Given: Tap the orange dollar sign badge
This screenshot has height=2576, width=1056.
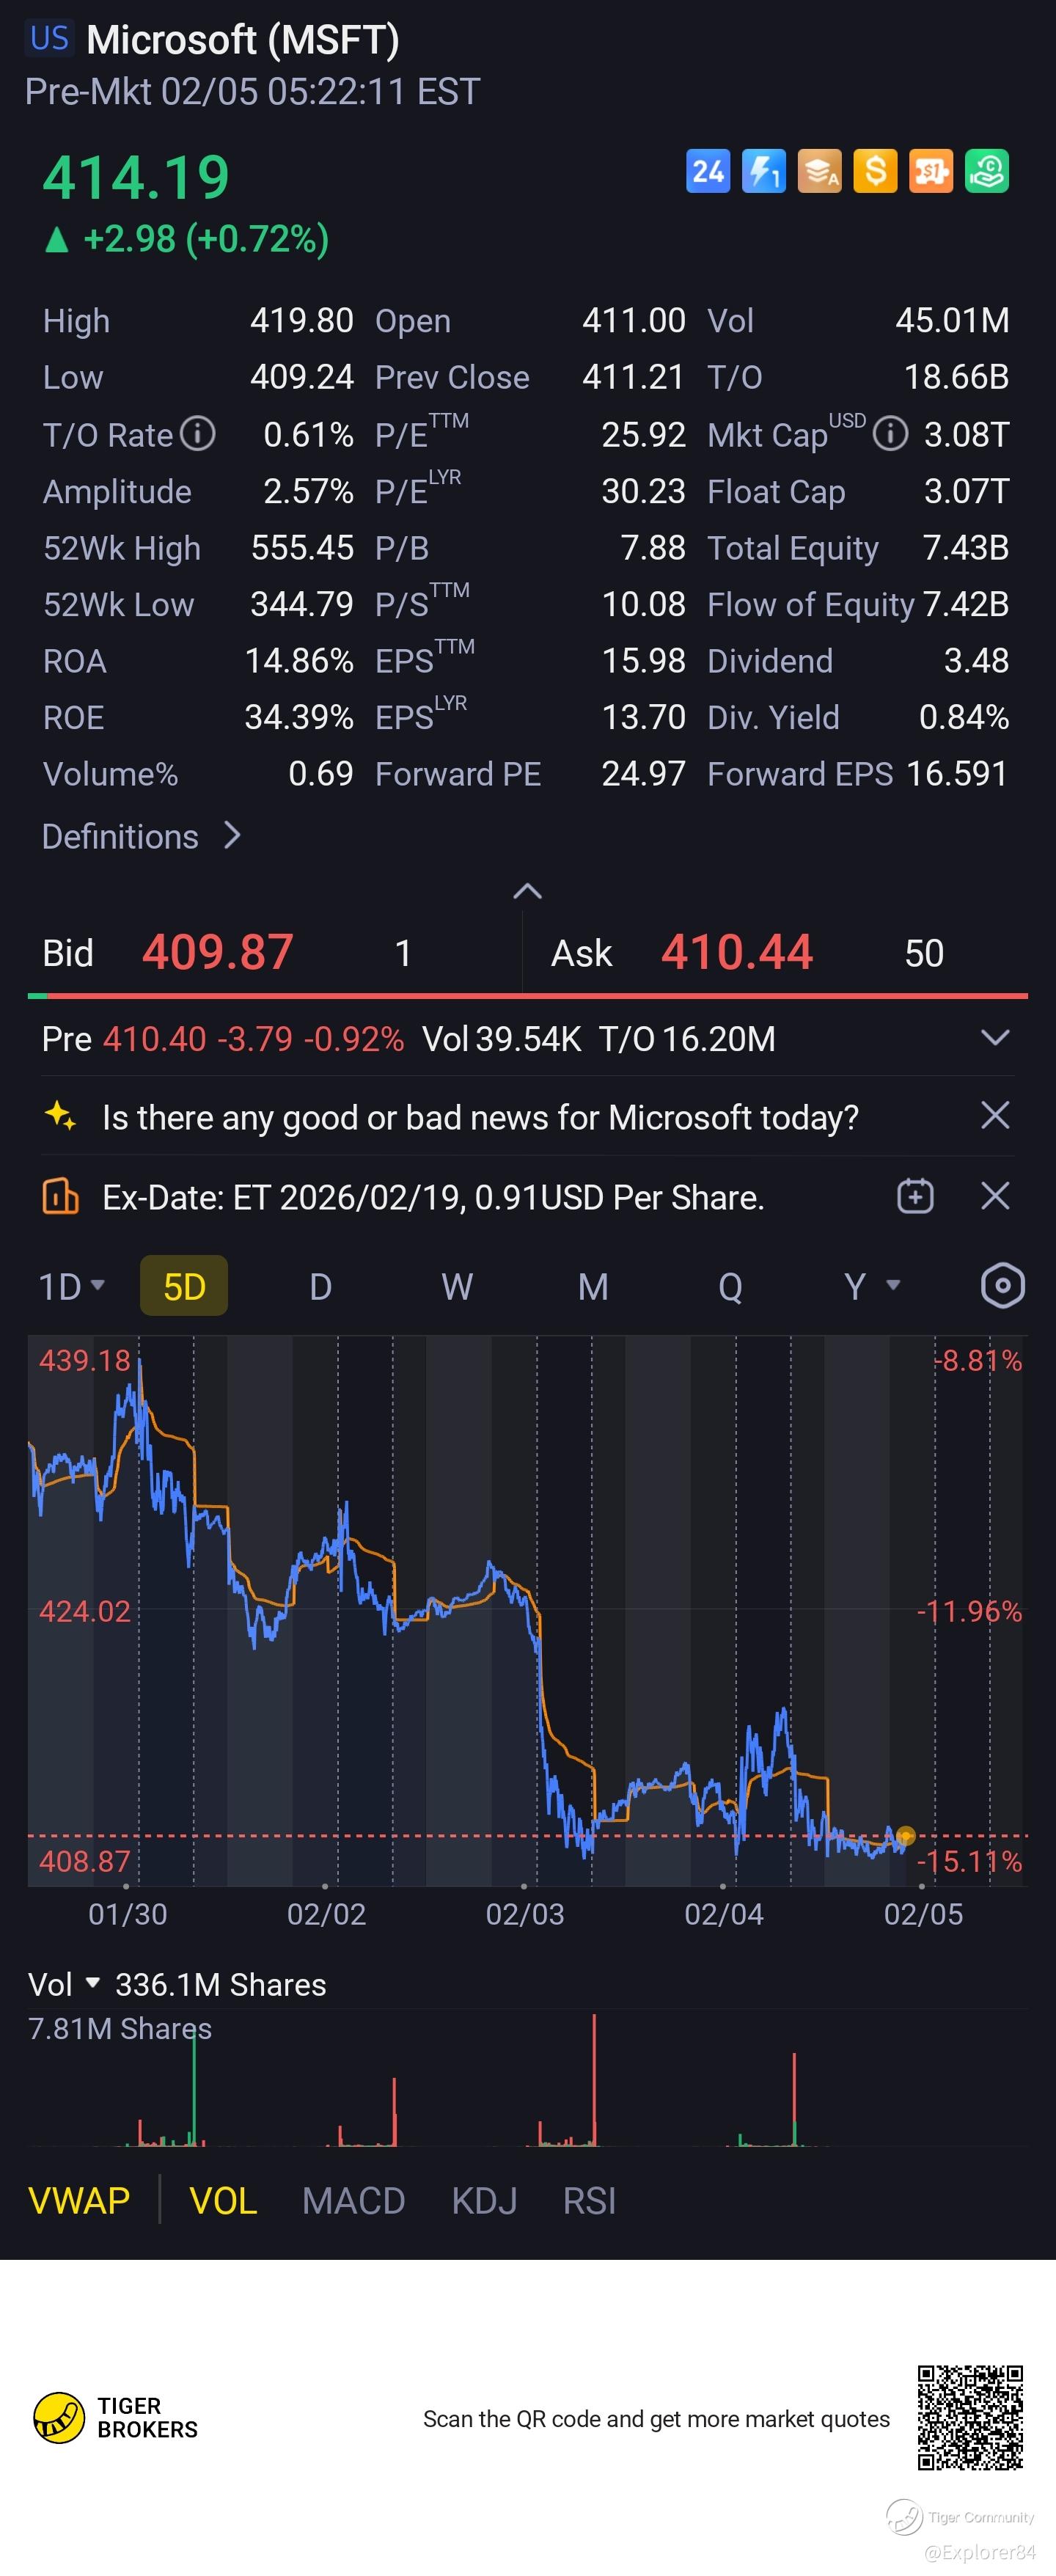Looking at the screenshot, I should [875, 171].
